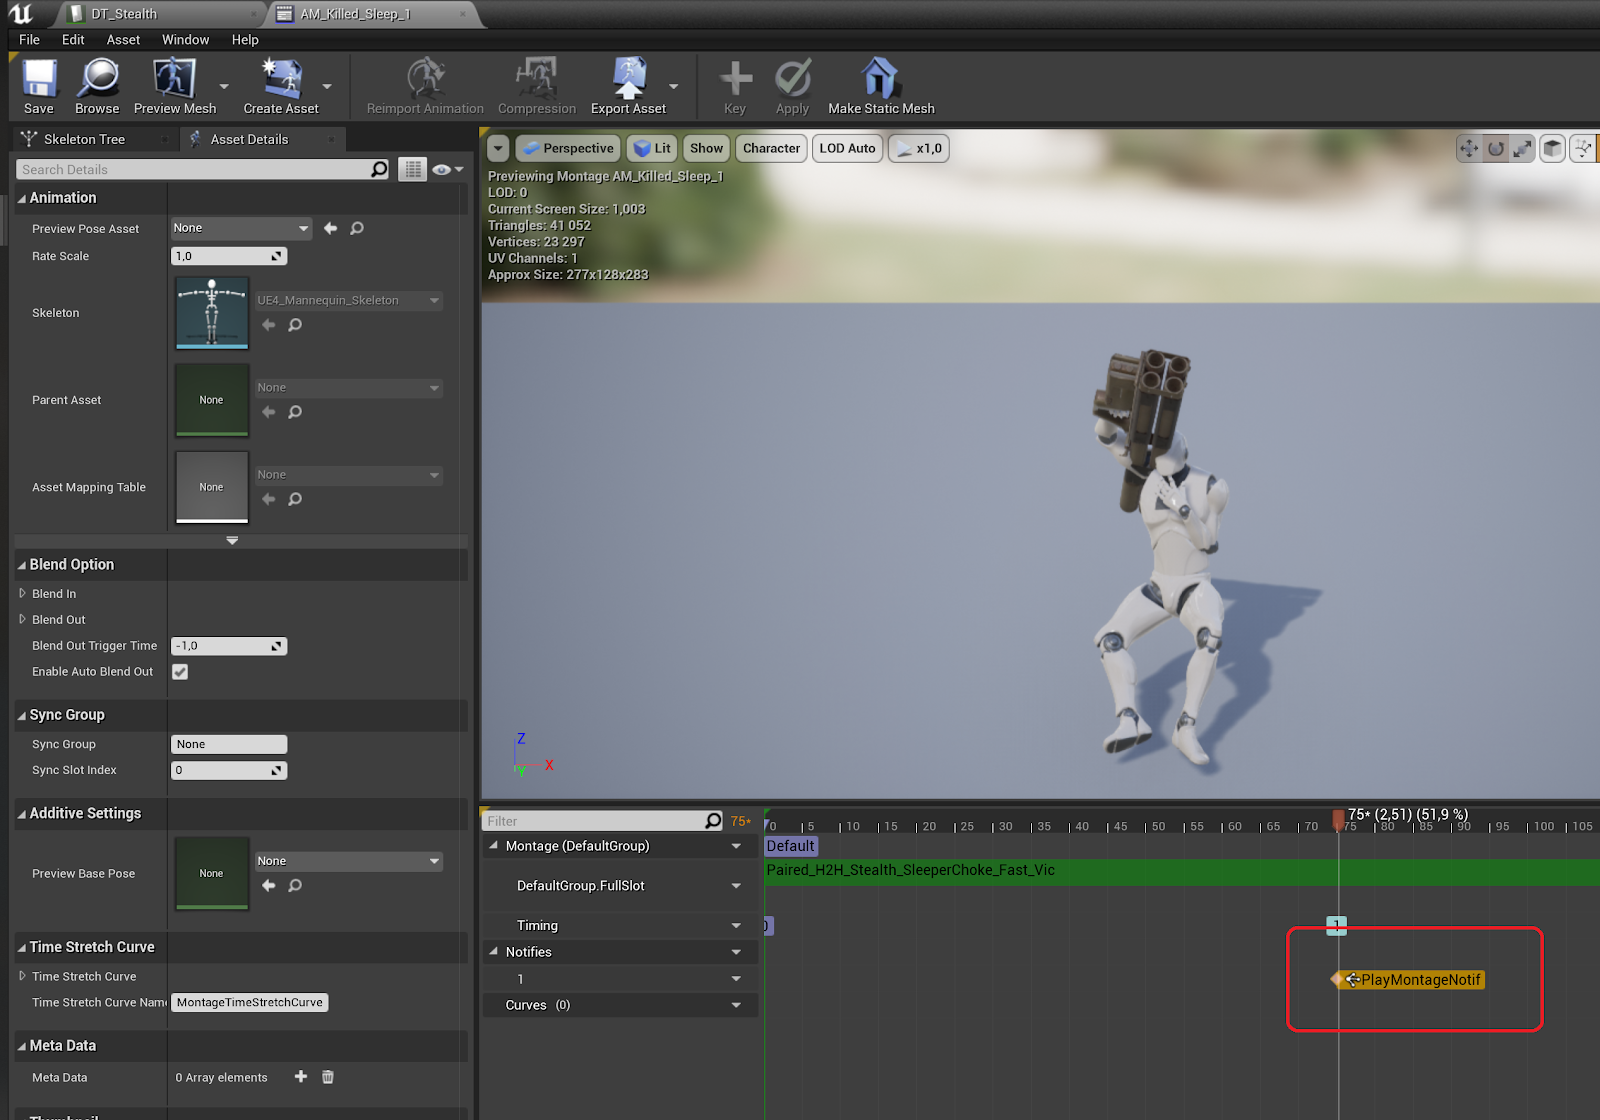
Task: Add a Meta Data array element
Action: click(301, 1077)
